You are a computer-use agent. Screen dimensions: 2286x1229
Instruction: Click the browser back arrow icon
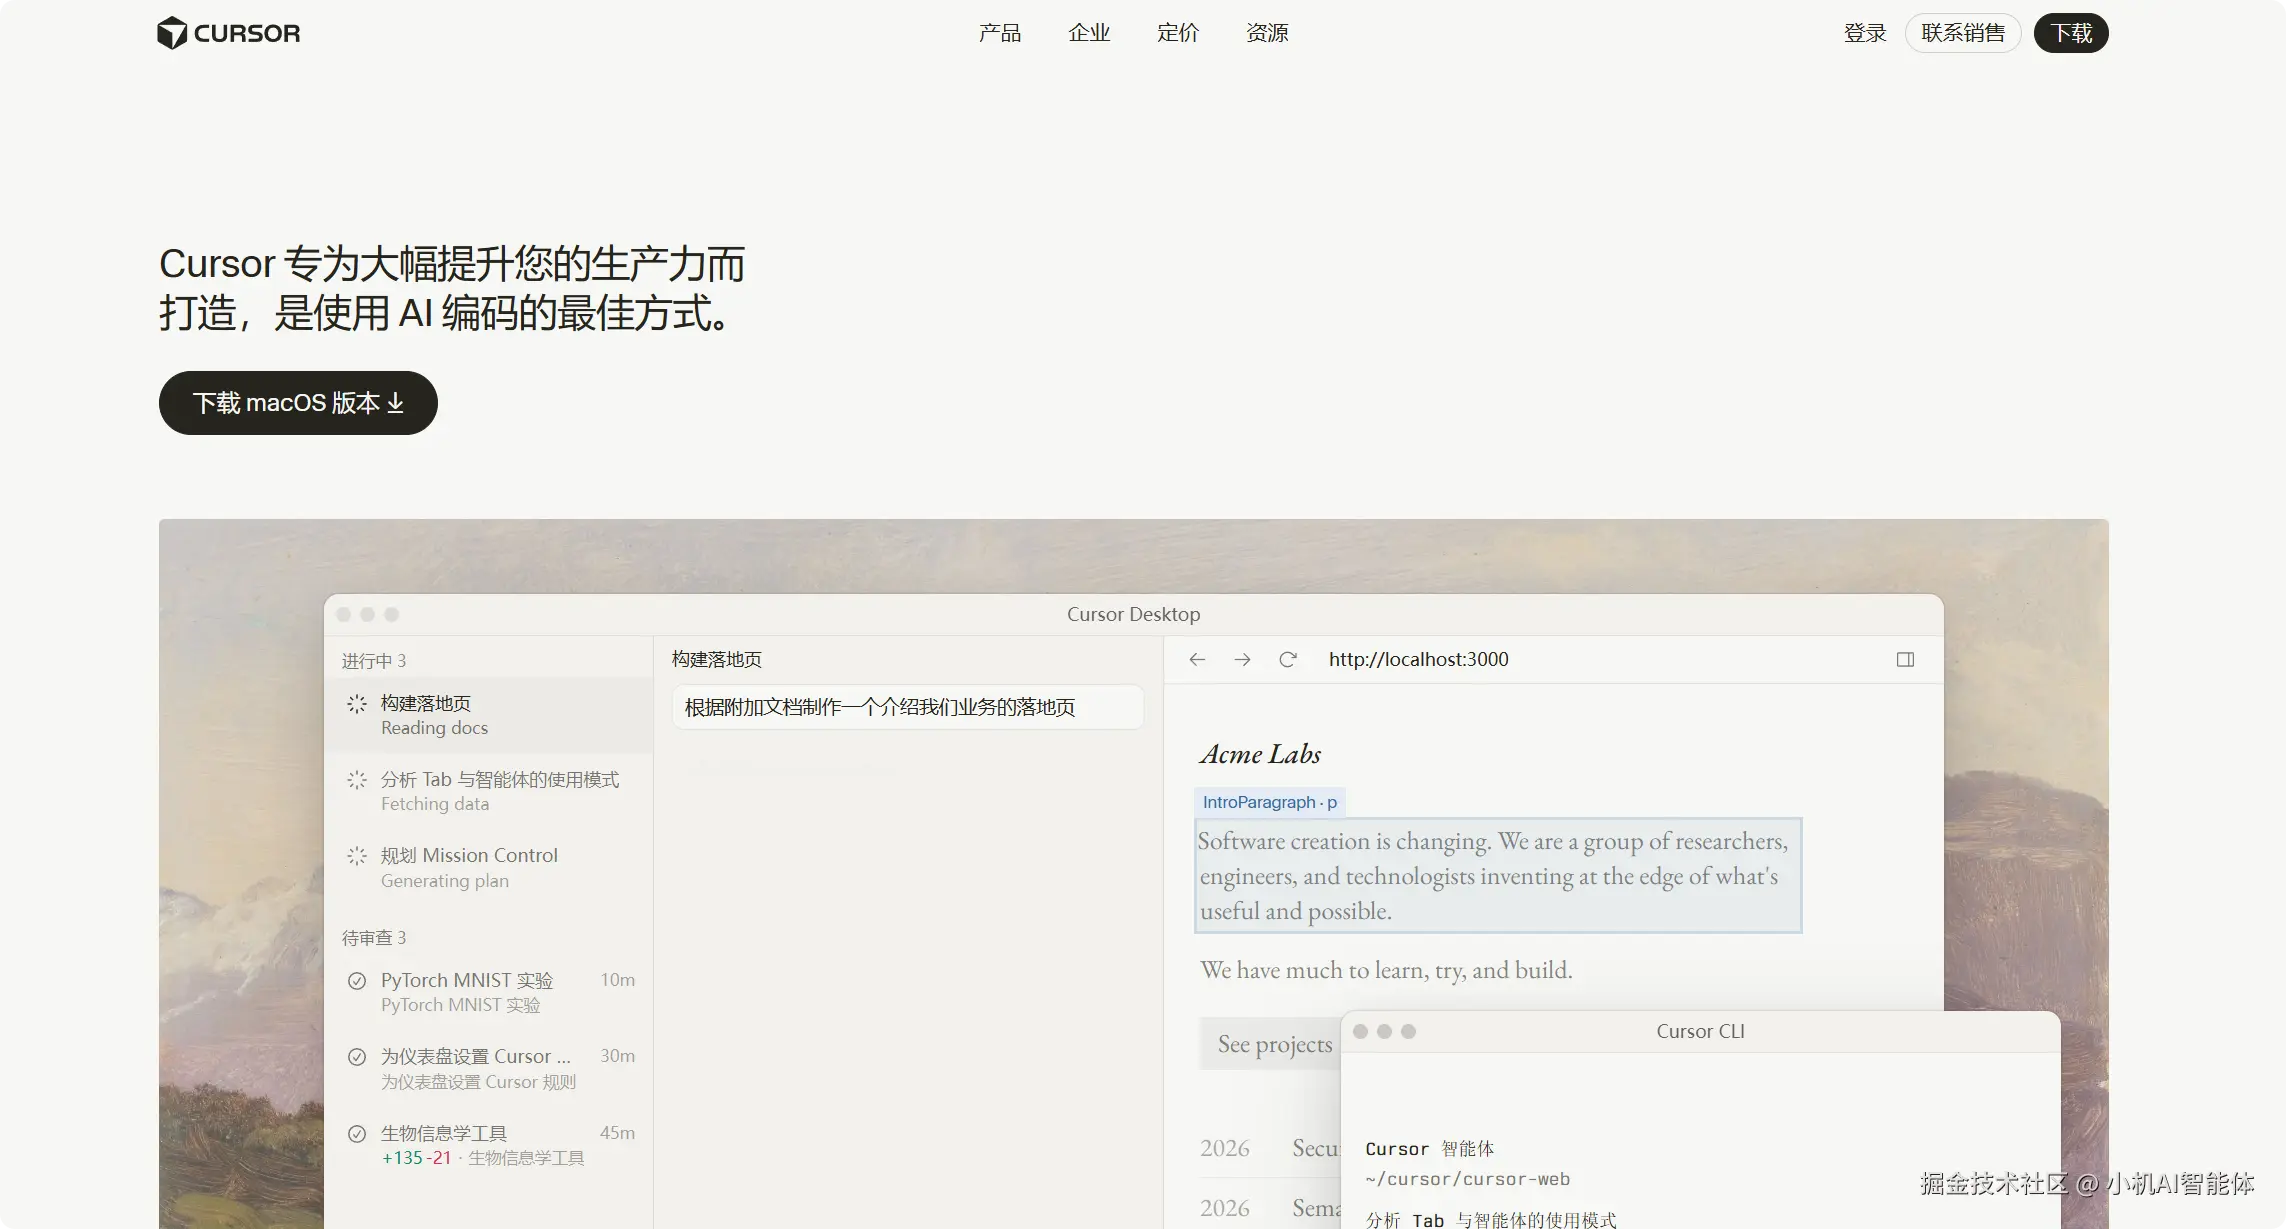coord(1197,660)
